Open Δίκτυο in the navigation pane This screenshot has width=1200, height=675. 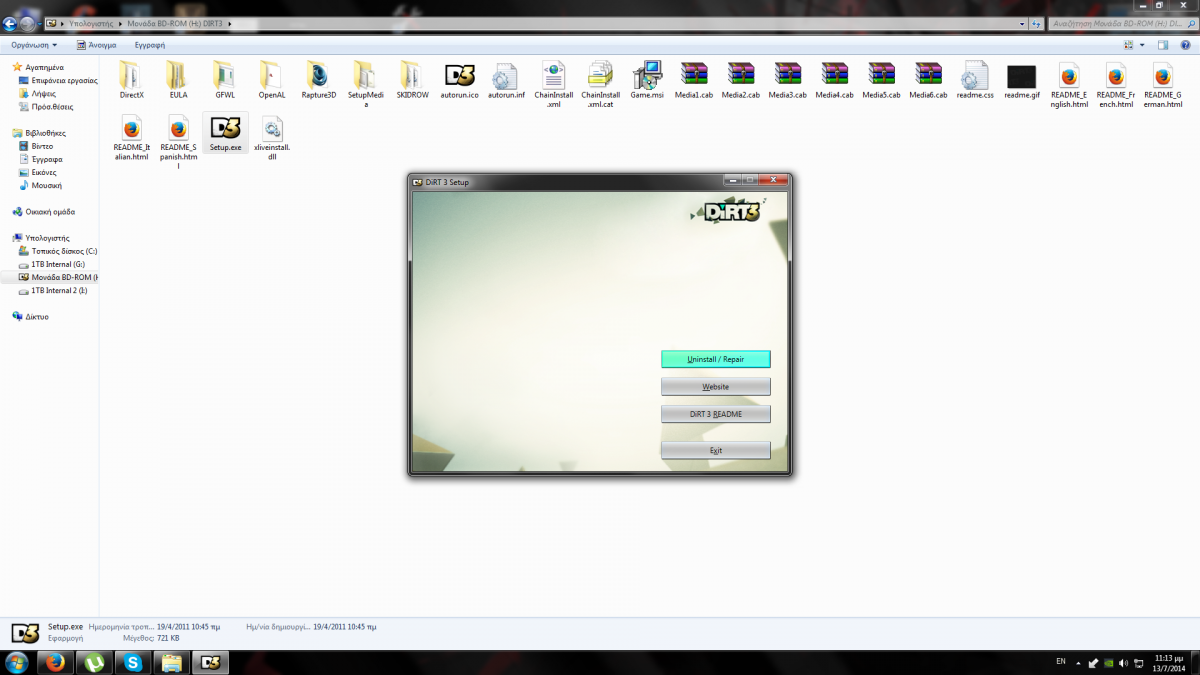(31, 316)
